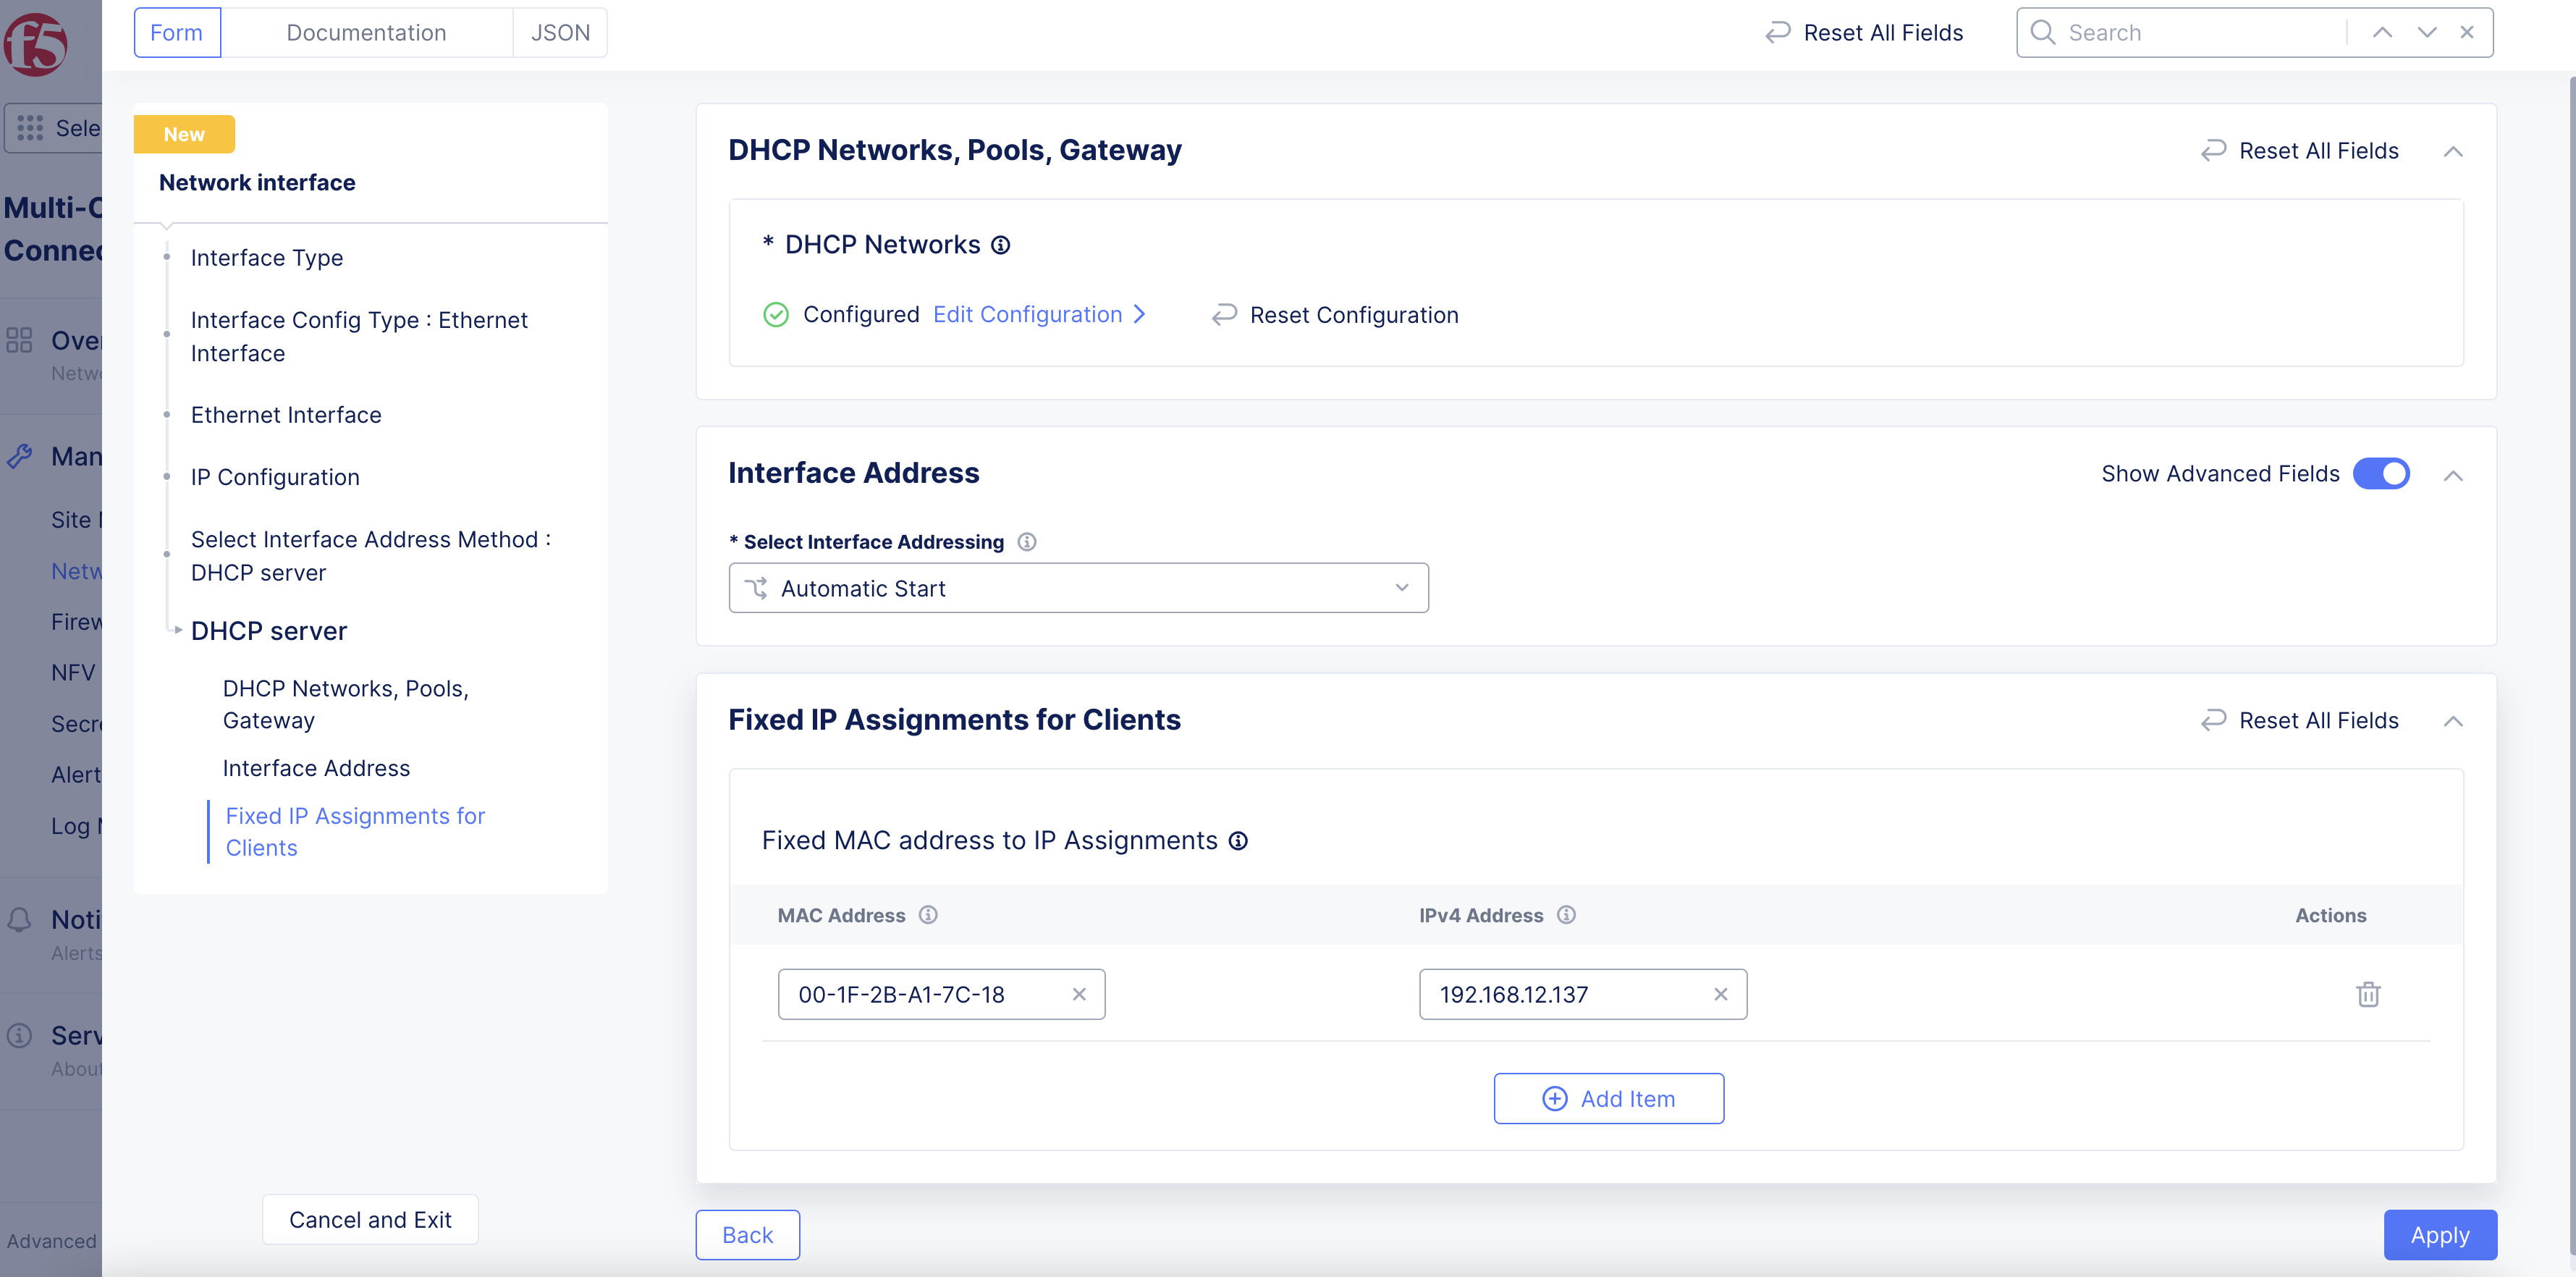Click the Reset Configuration circular arrow icon
Viewport: 2576px width, 1277px height.
coord(1223,314)
